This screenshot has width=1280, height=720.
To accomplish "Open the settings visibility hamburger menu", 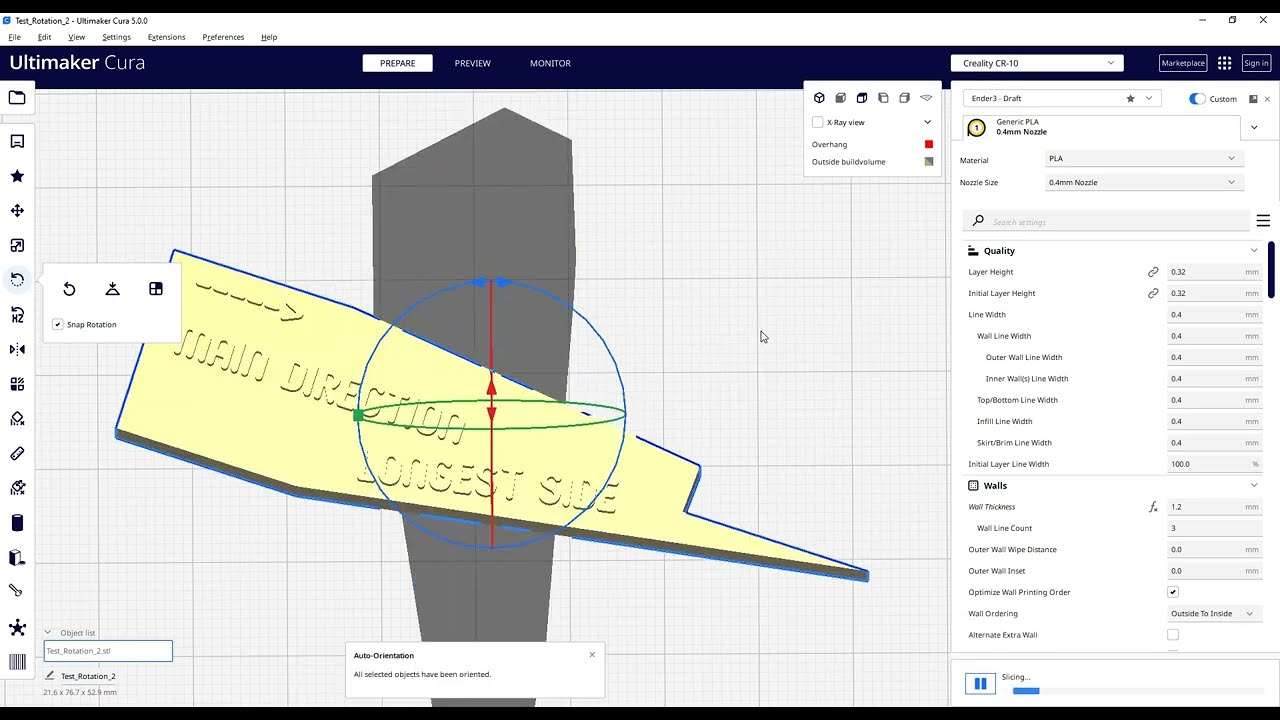I will point(1263,221).
